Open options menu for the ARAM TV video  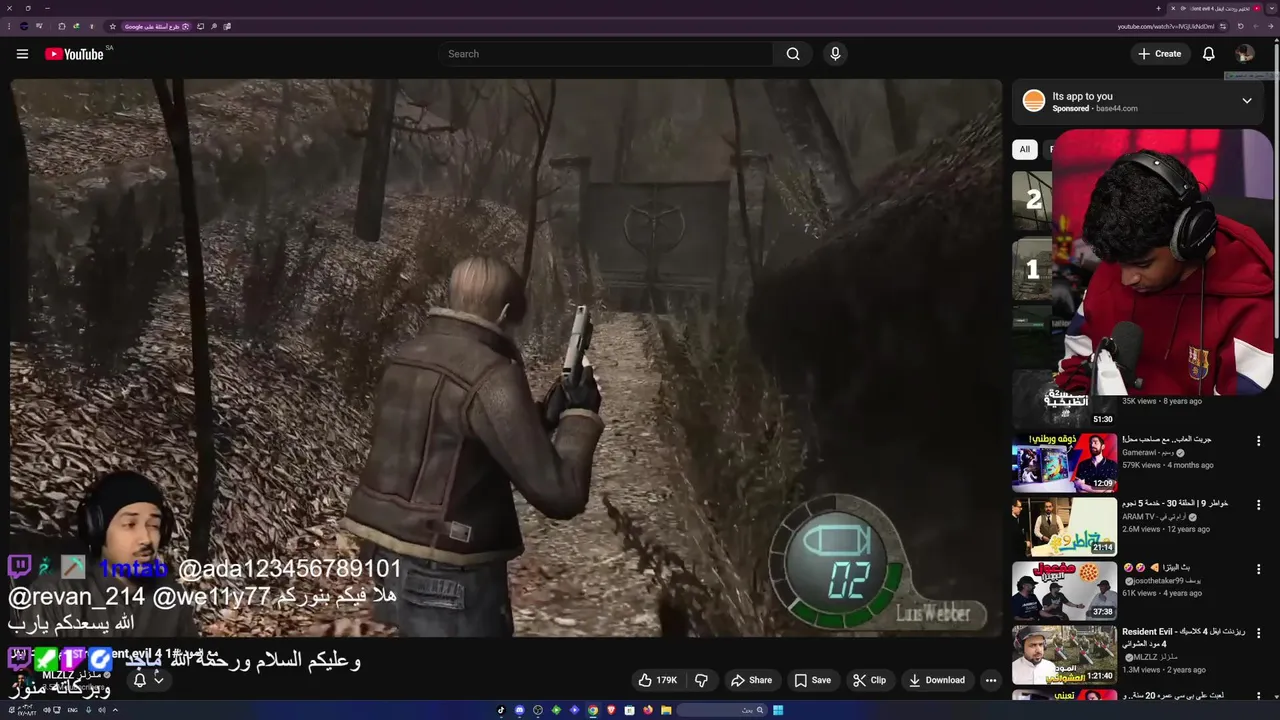click(x=1258, y=505)
